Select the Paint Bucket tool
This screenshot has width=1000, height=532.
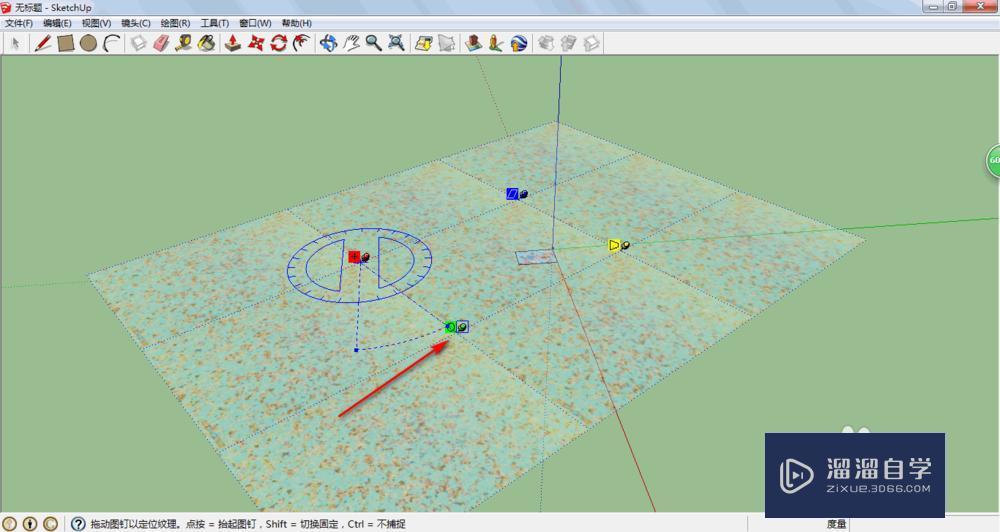(207, 43)
